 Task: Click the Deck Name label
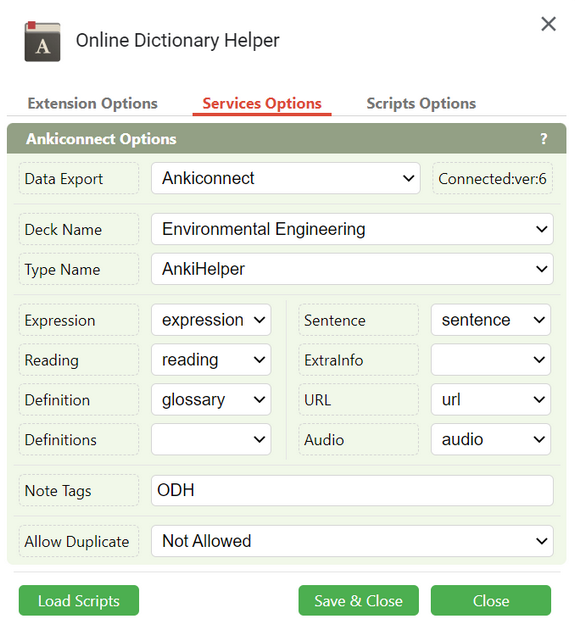coord(79,229)
